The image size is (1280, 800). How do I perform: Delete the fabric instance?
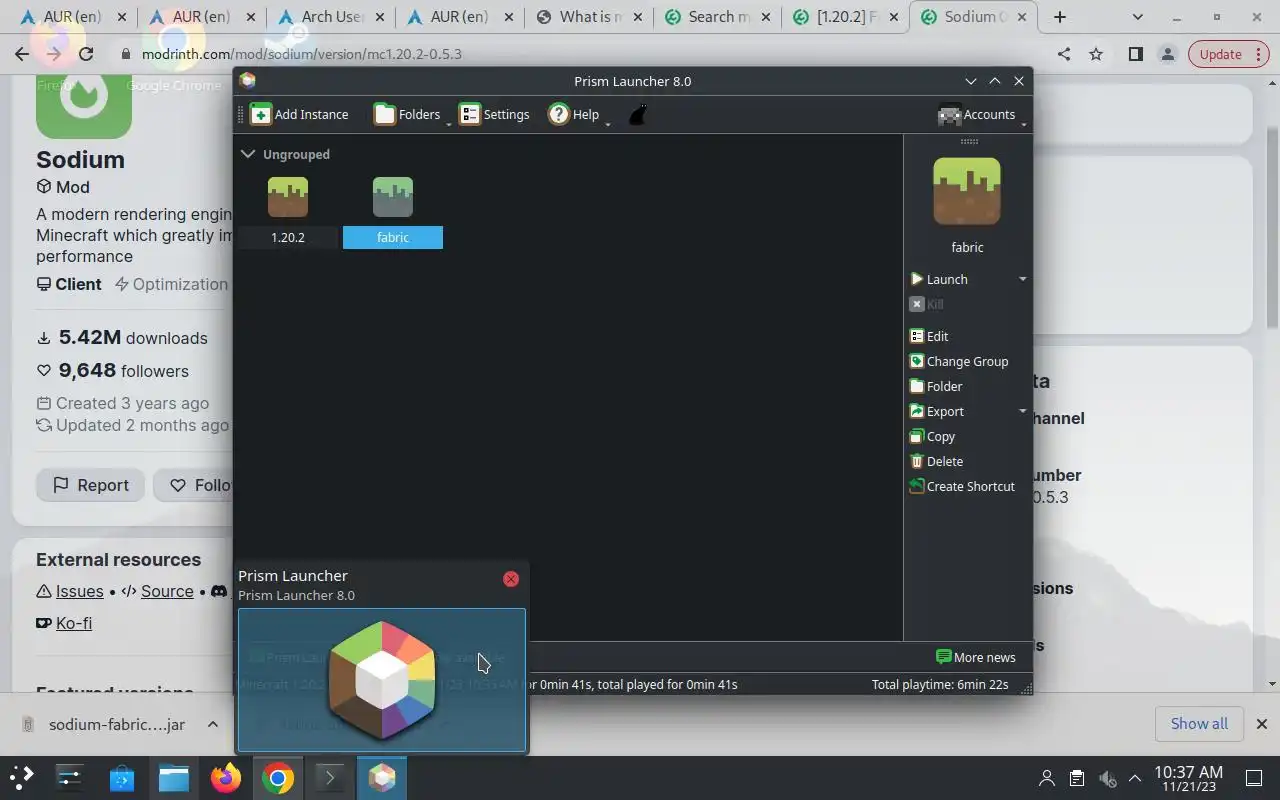click(x=936, y=461)
